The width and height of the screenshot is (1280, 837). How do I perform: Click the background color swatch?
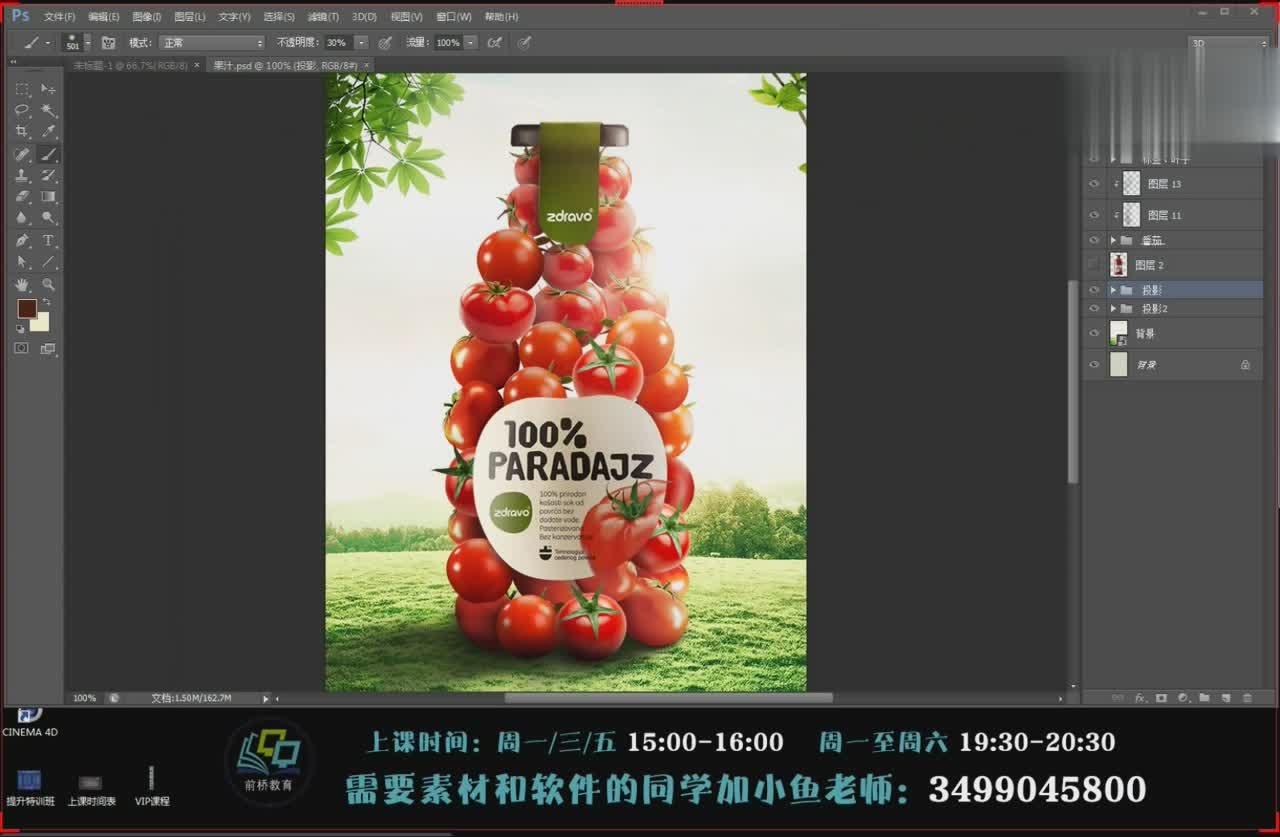[41, 323]
